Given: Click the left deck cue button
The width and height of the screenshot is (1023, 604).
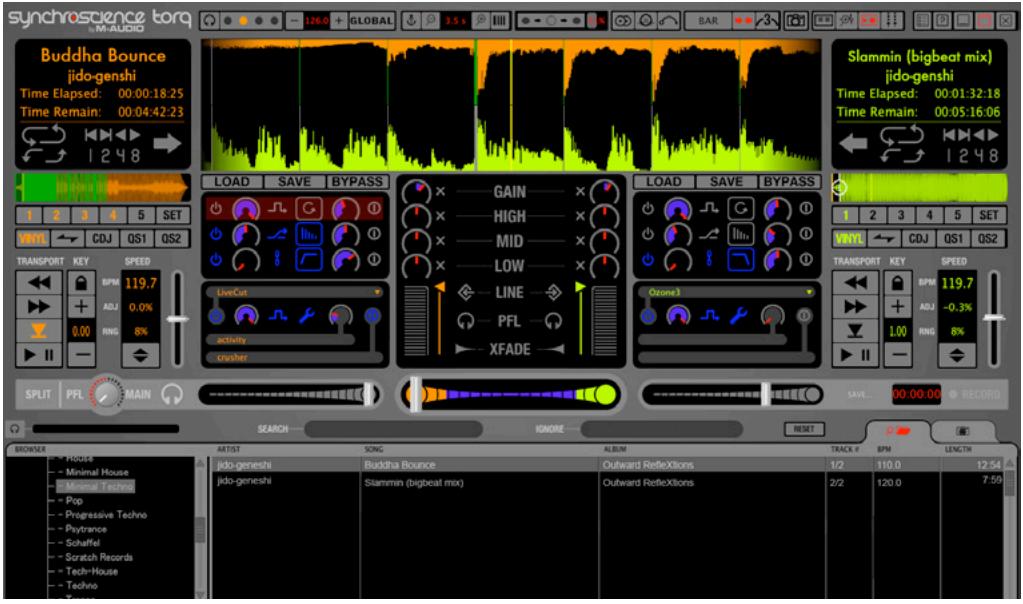Looking at the screenshot, I should pos(39,331).
